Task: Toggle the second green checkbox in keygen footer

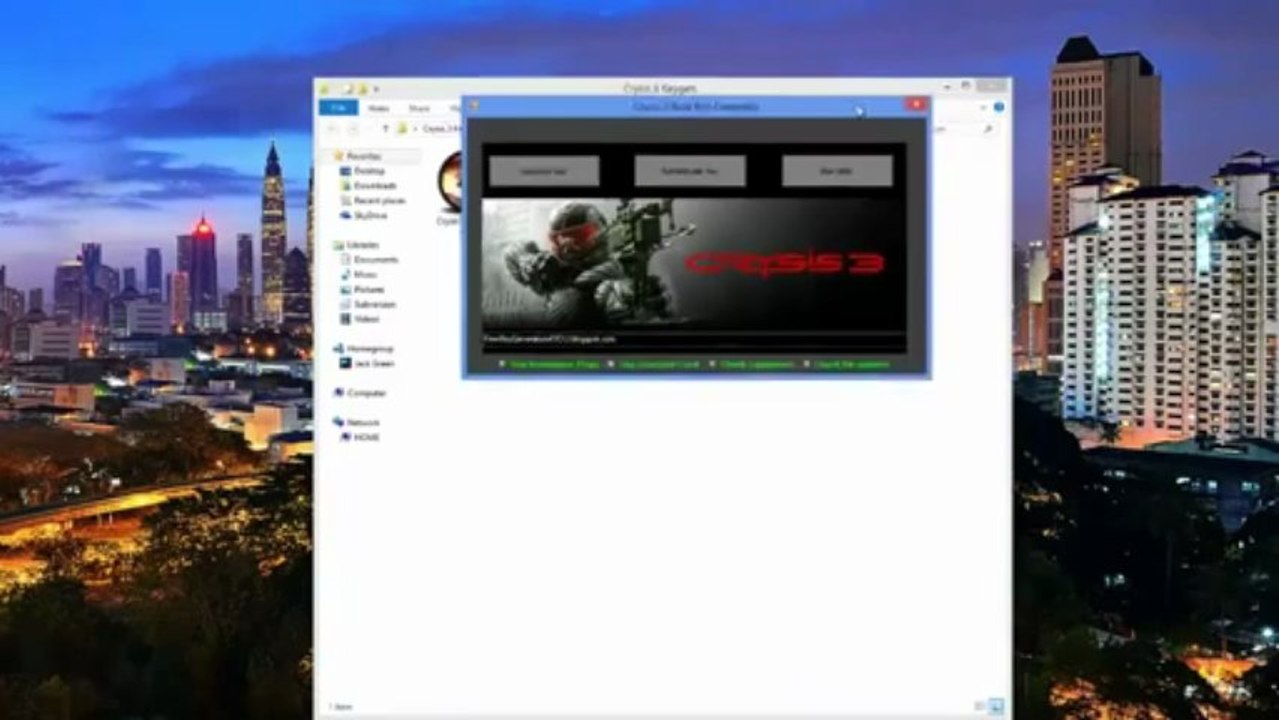Action: pos(611,365)
